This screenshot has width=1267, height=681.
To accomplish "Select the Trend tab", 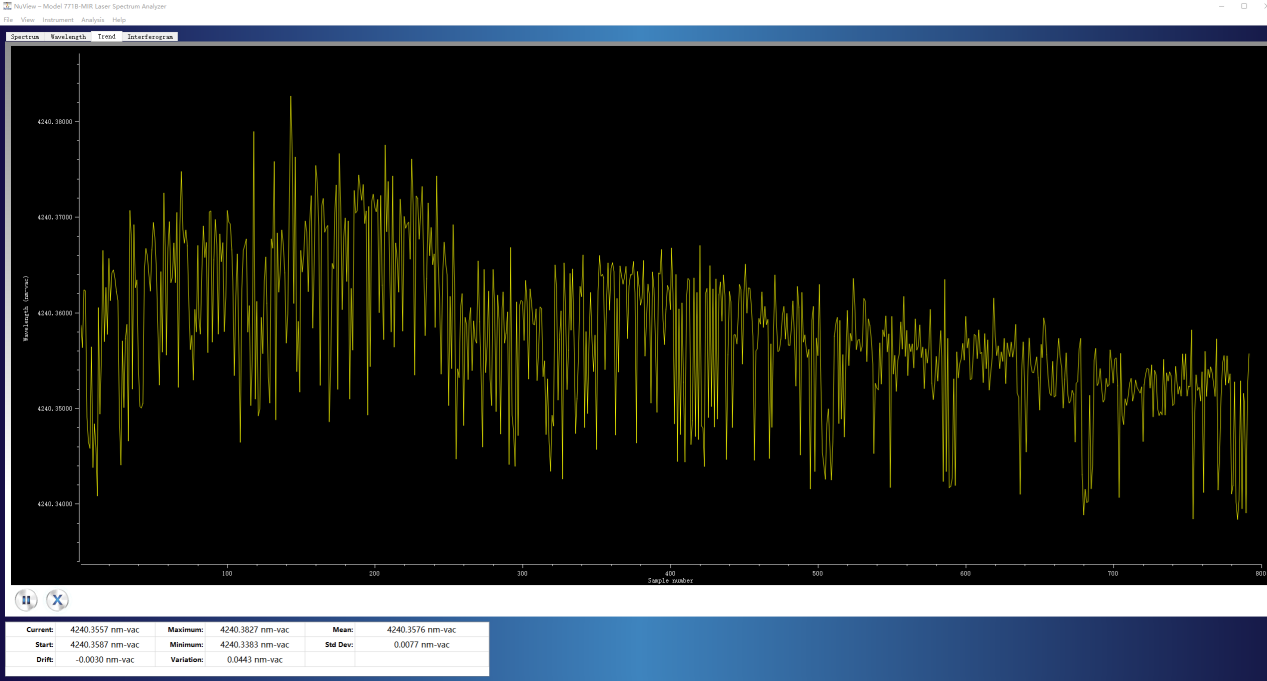I will click(x=106, y=37).
